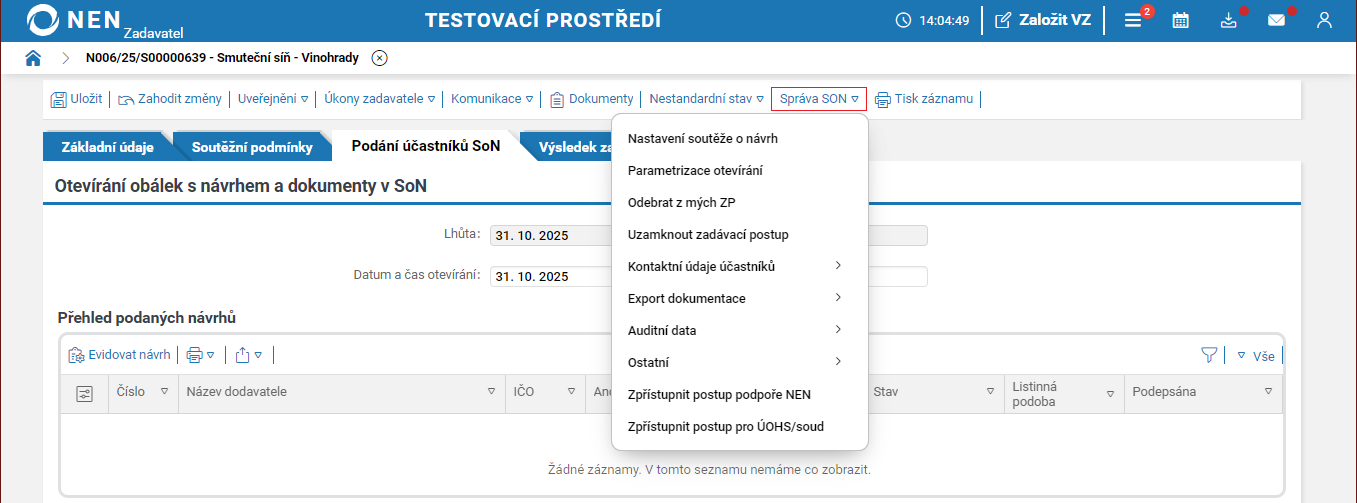This screenshot has height=503, width=1357.
Task: Open the notifications list with badge 2
Action: point(1133,20)
